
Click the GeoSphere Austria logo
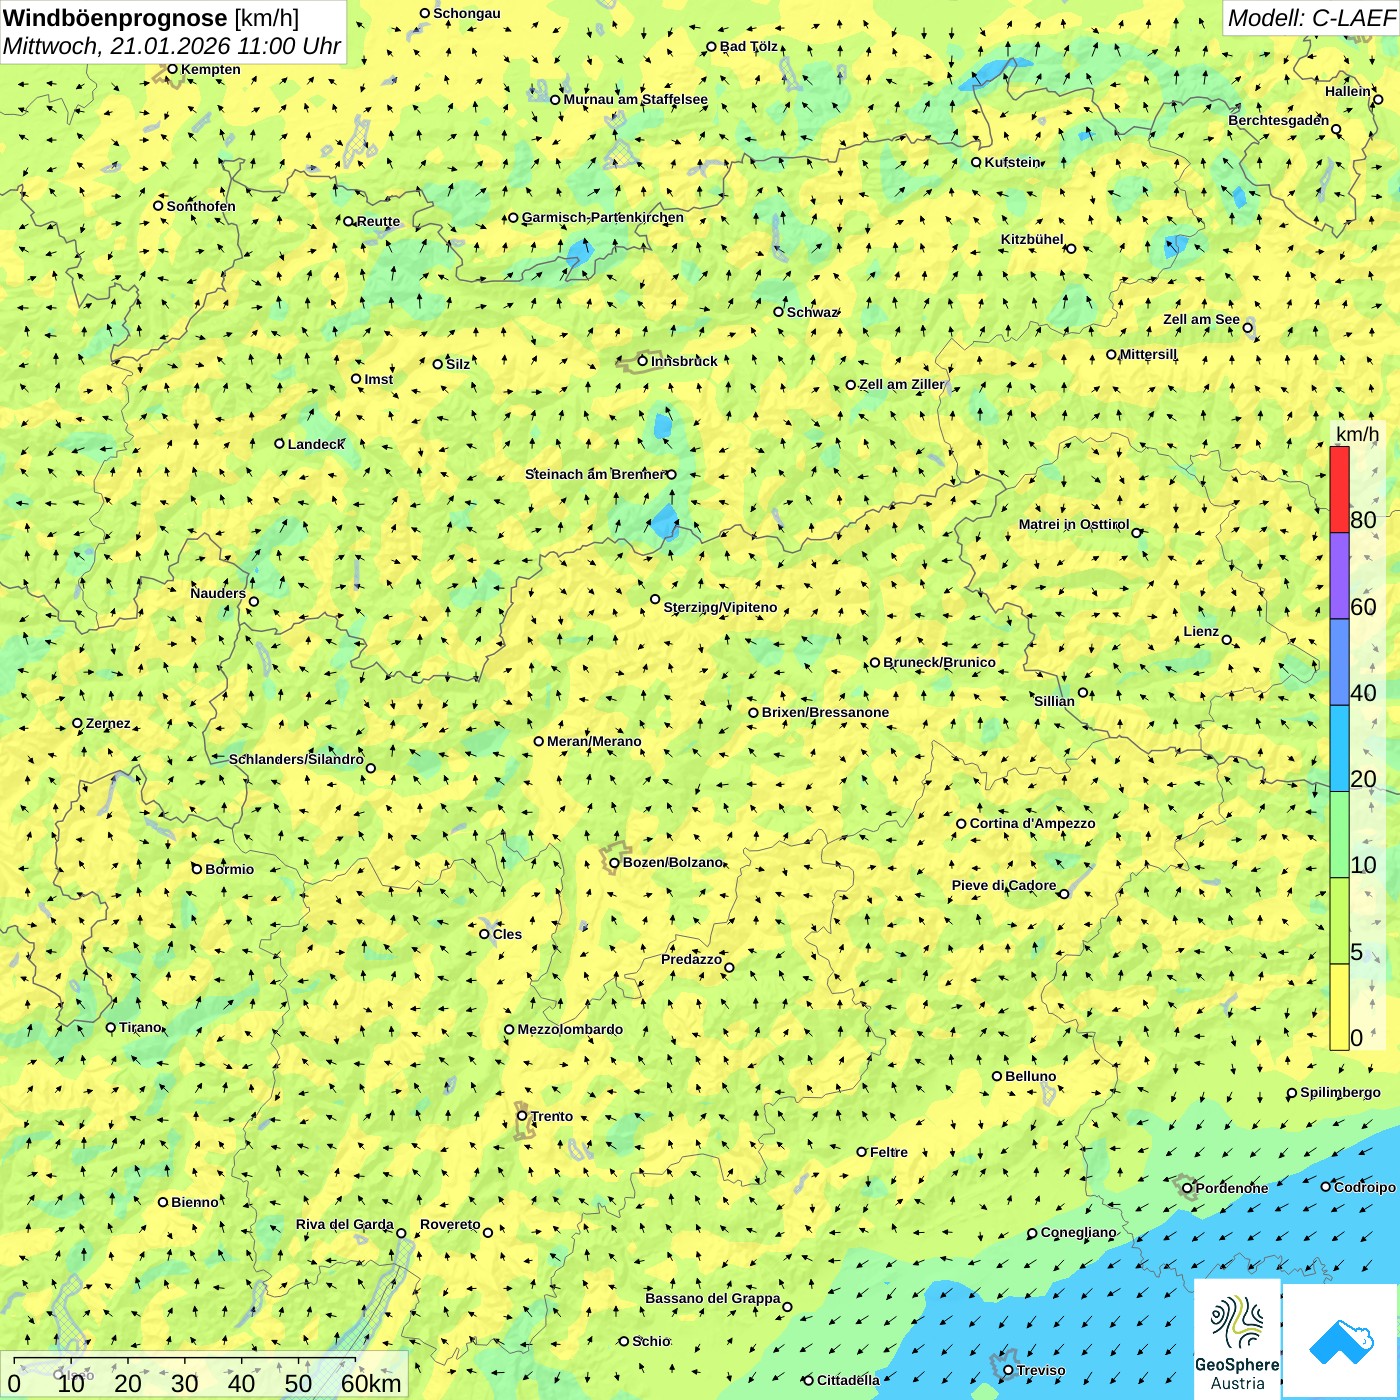(1237, 1339)
